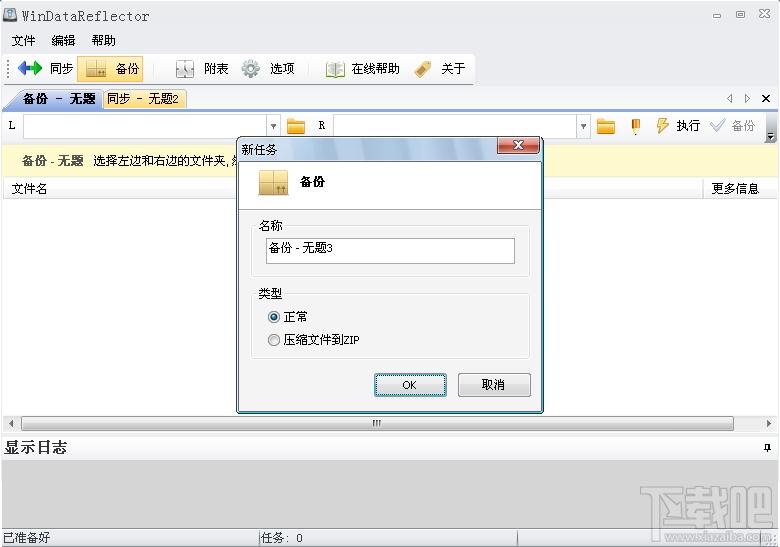Open the 选项 gear icon
780x547 pixels.
(x=251, y=69)
